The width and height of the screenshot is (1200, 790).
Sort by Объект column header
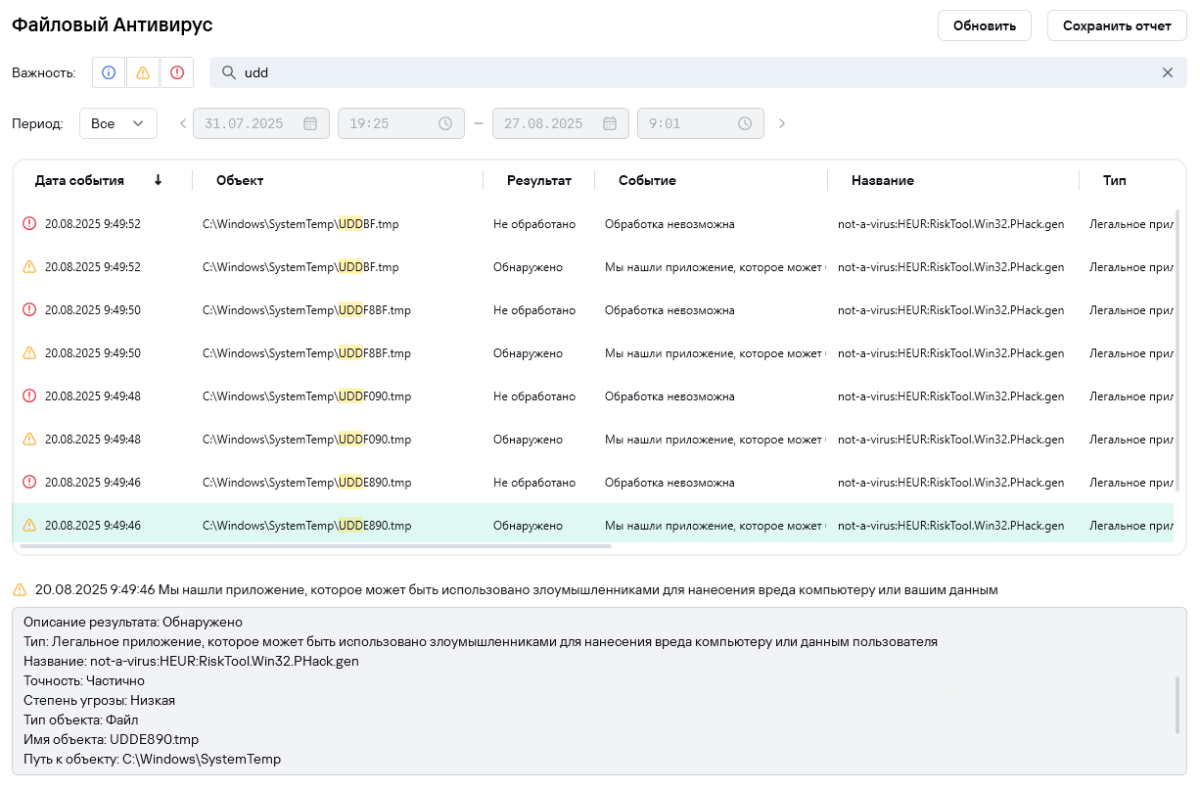pos(240,181)
